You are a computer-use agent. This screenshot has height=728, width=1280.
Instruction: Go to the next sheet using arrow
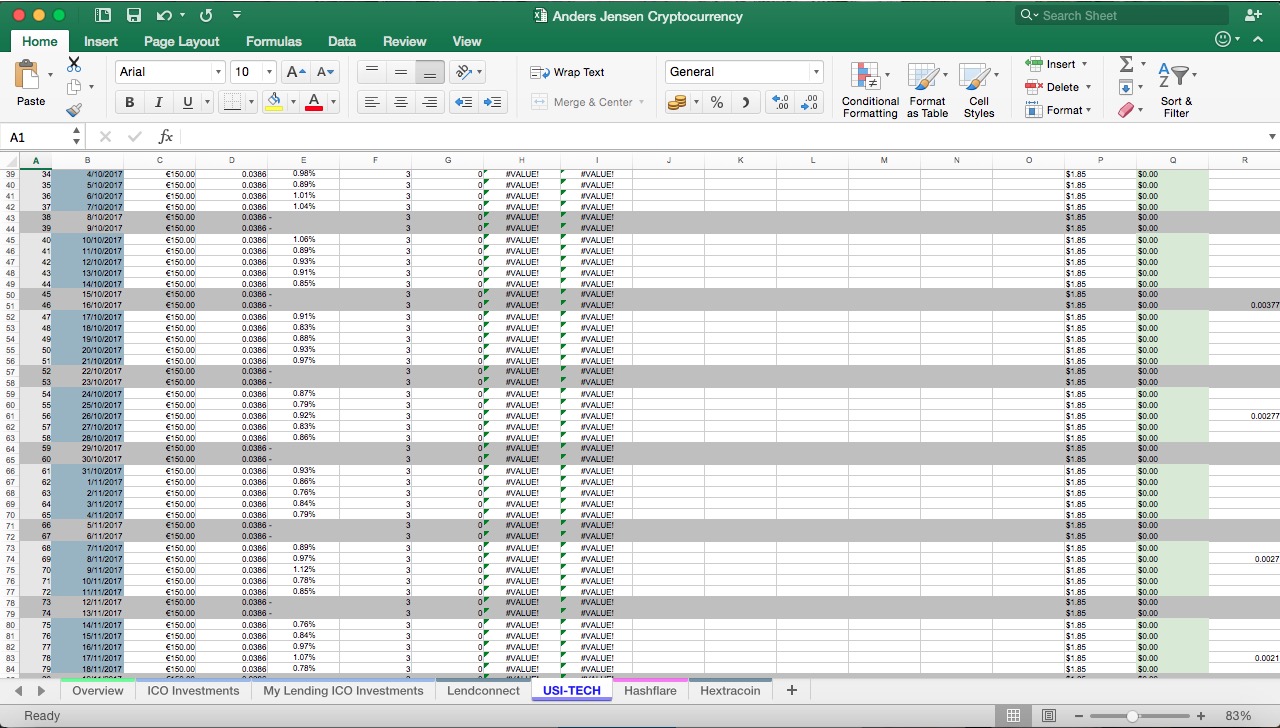pyautogui.click(x=41, y=690)
